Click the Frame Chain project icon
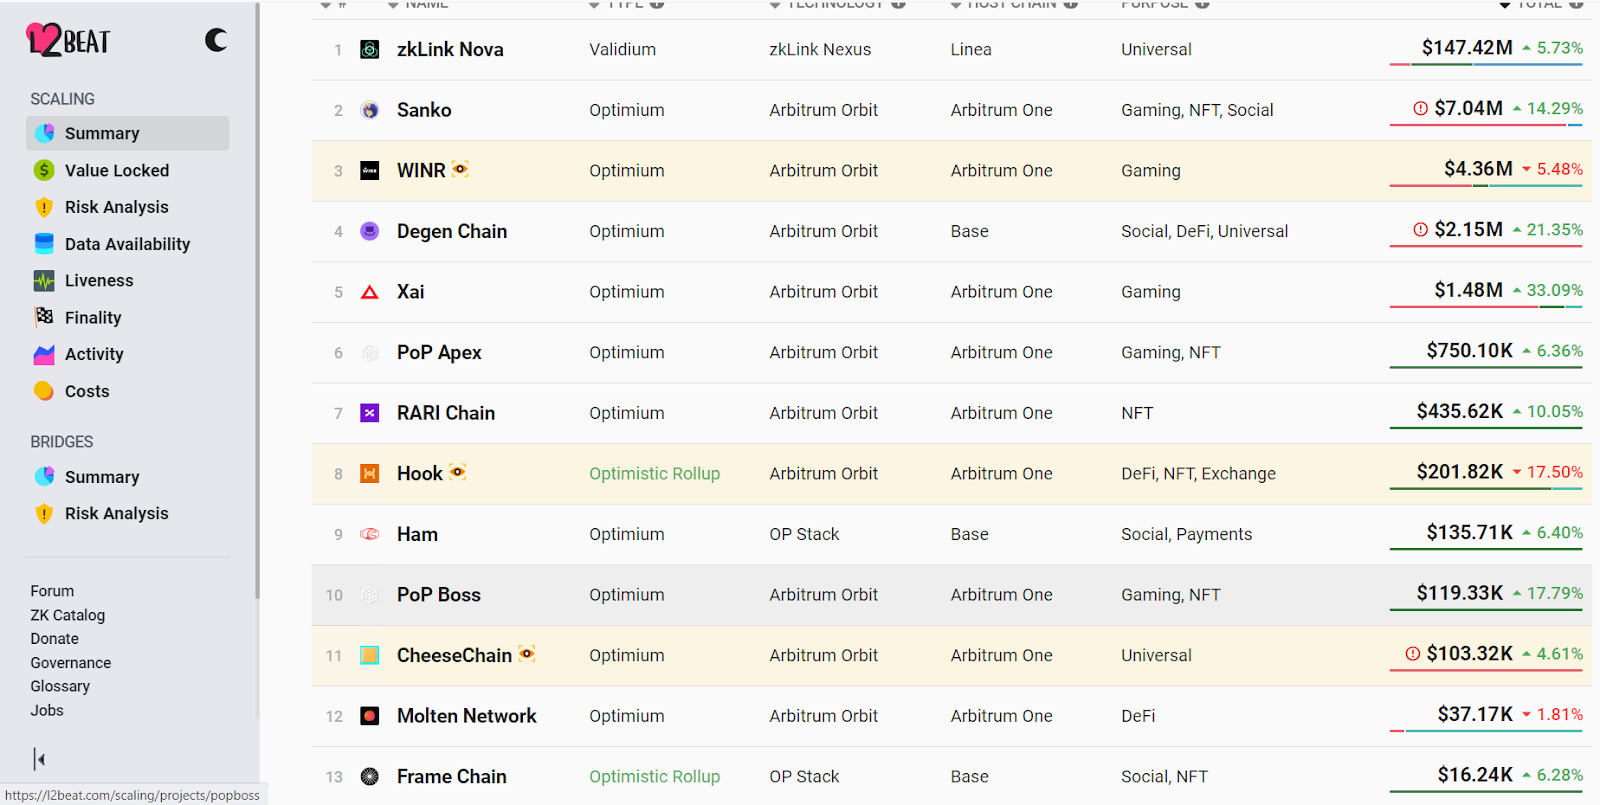The image size is (1600, 805). pyautogui.click(x=370, y=777)
